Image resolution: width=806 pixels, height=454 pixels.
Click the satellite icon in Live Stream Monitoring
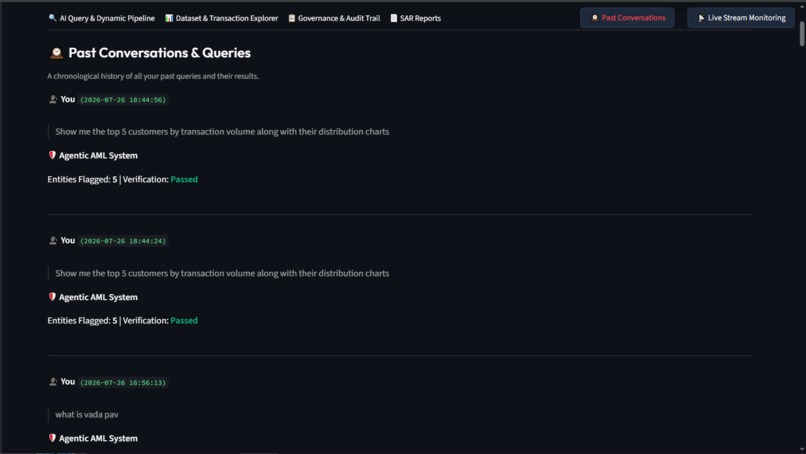tap(701, 18)
